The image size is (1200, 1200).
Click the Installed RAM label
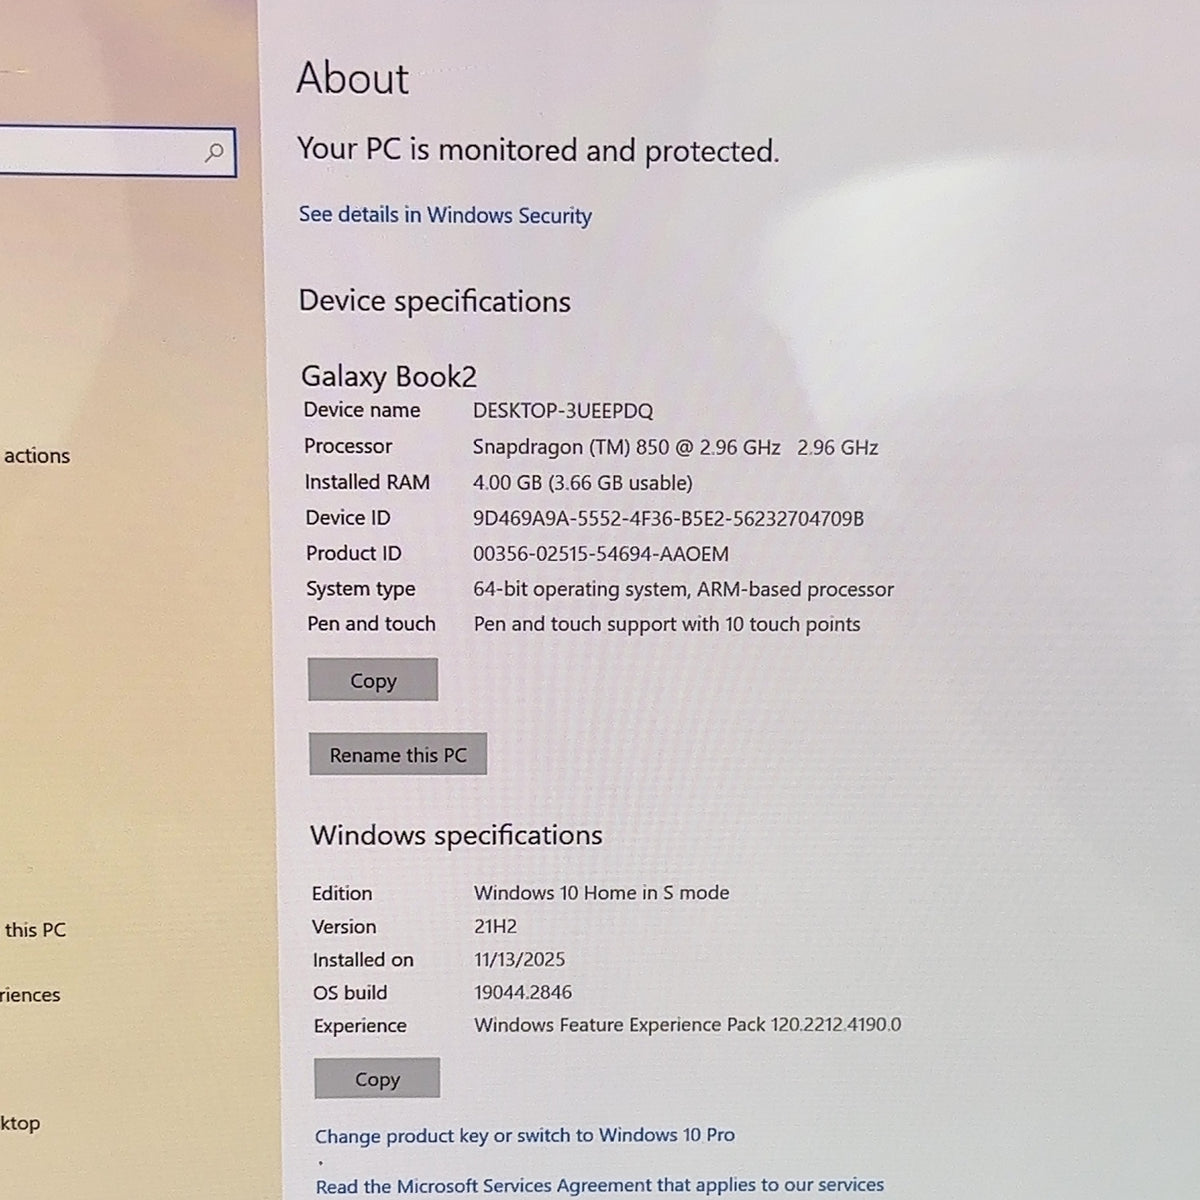367,482
